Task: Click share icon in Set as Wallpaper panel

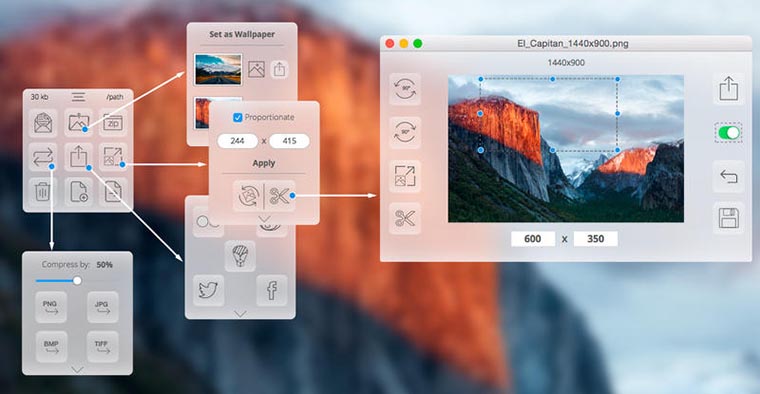Action: pos(279,69)
